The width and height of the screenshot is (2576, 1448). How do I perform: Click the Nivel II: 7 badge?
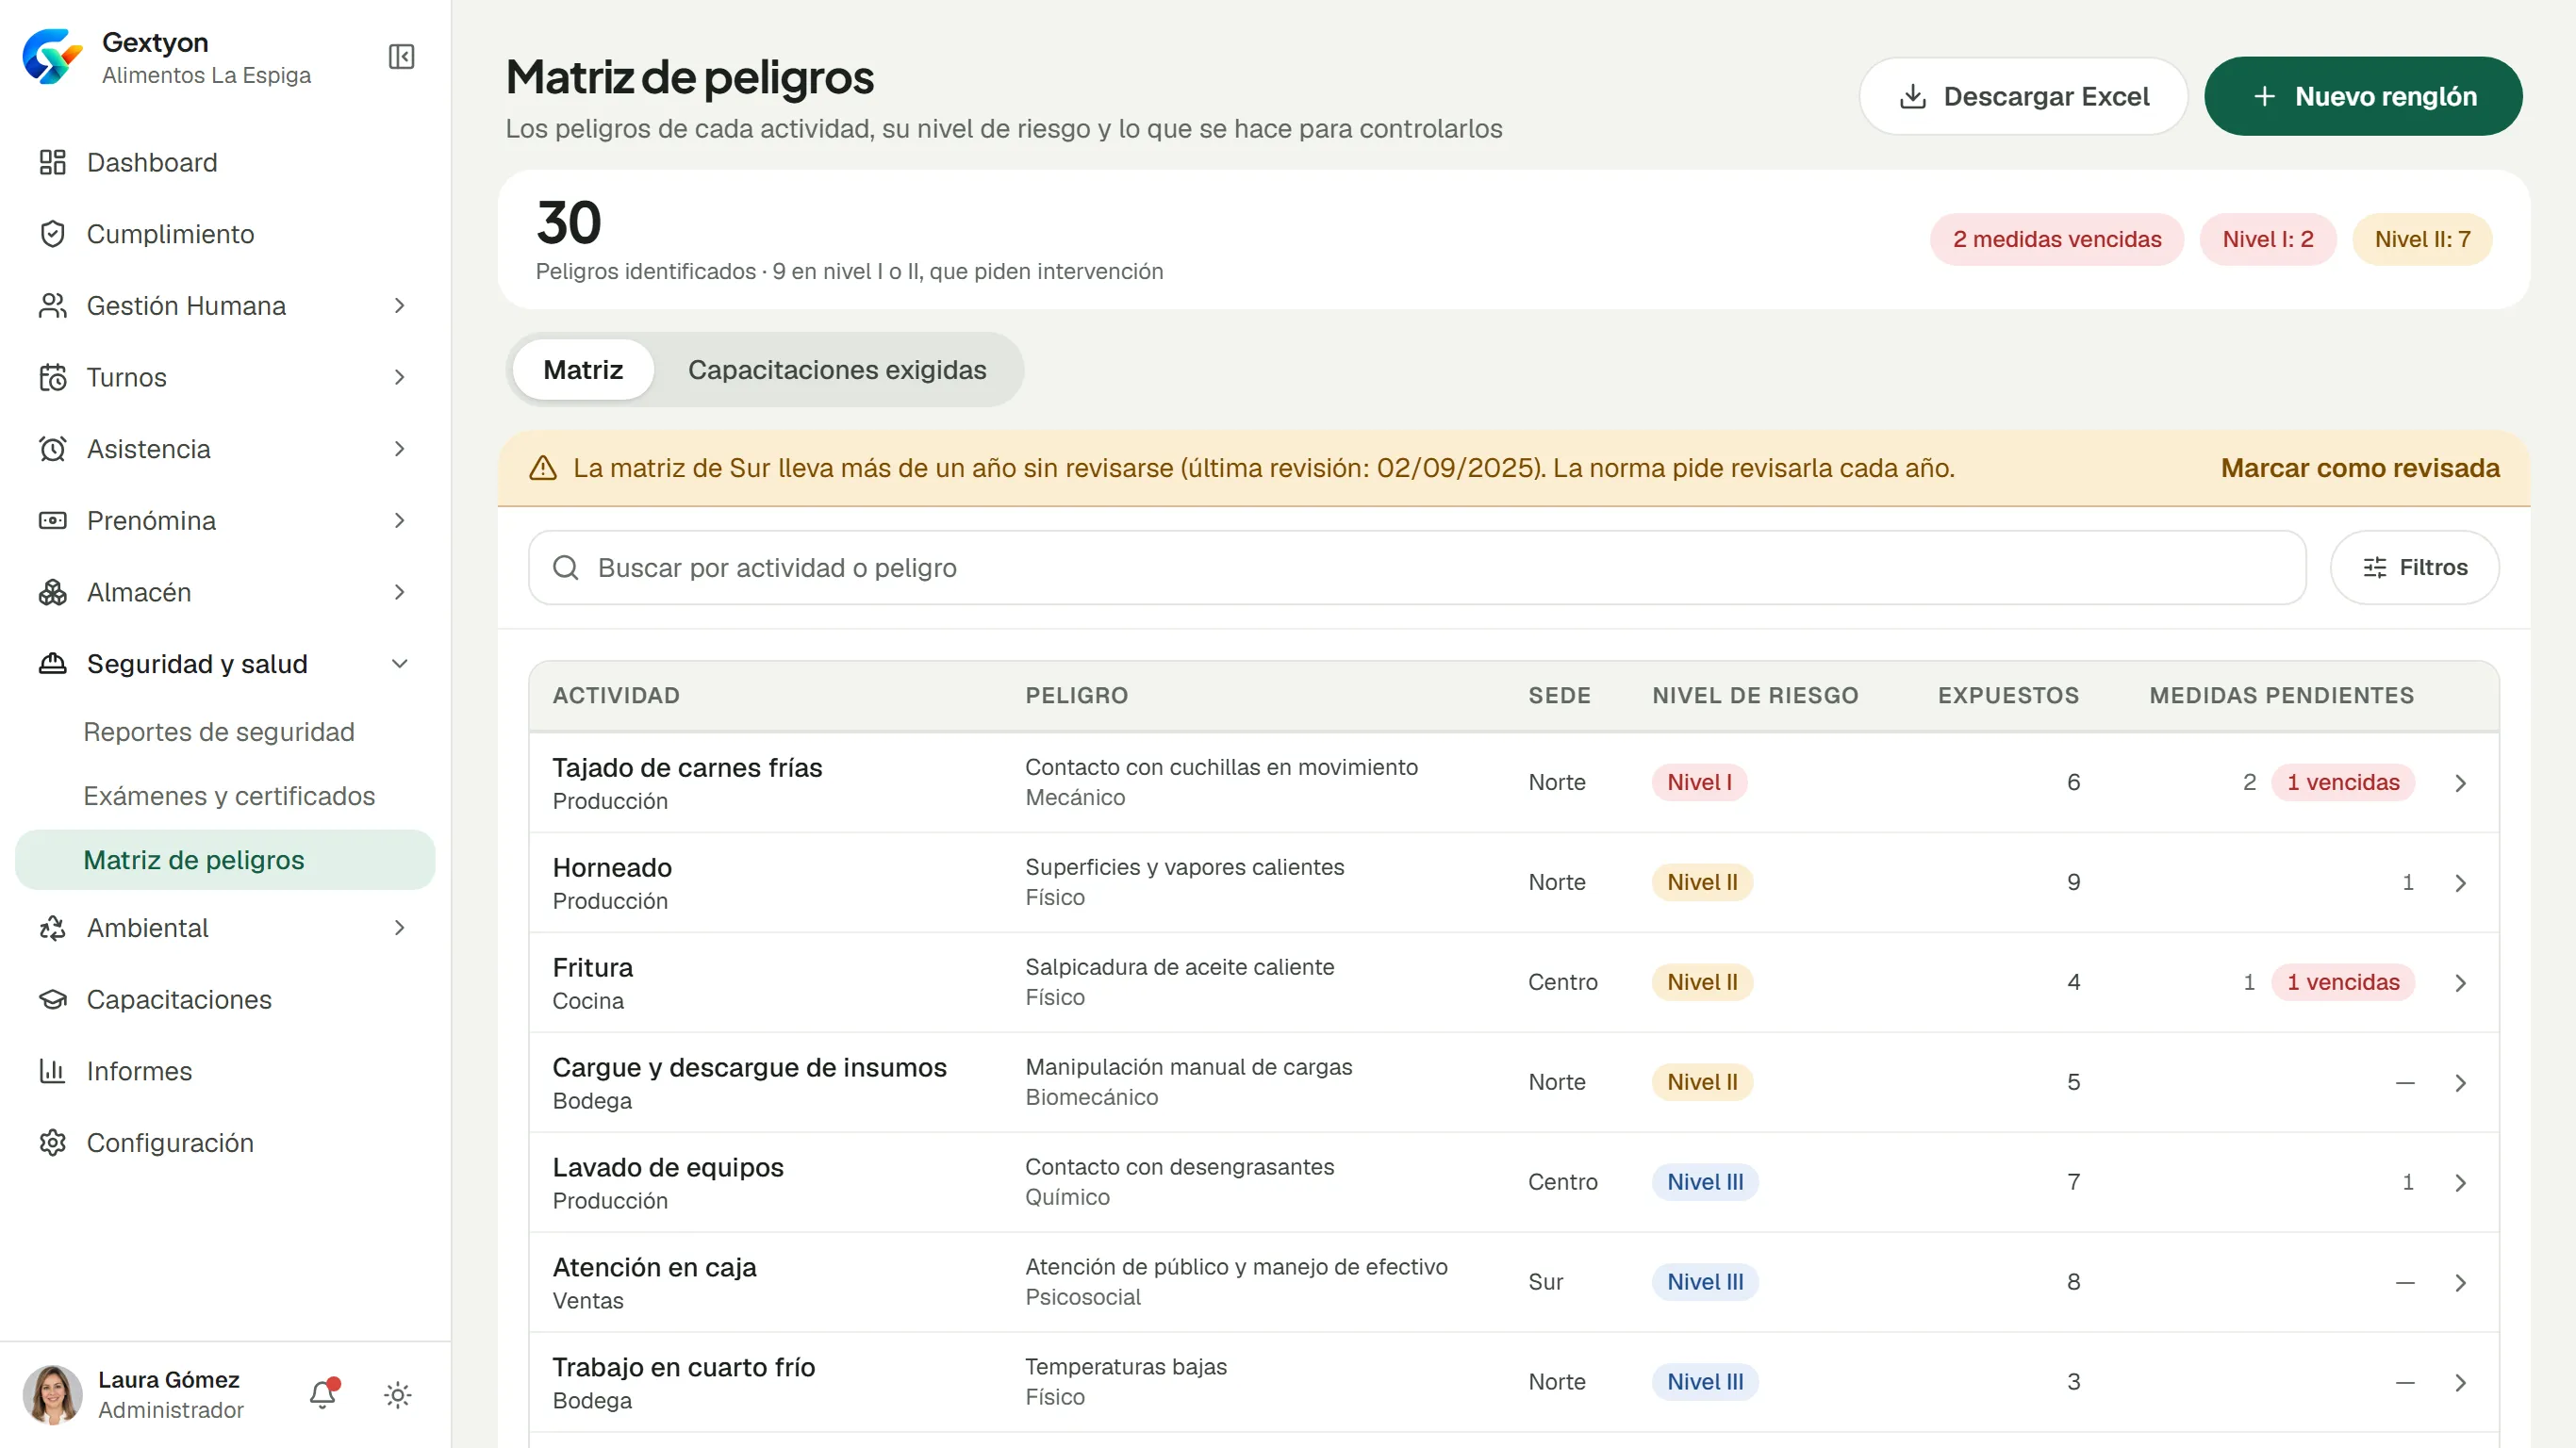click(2422, 240)
